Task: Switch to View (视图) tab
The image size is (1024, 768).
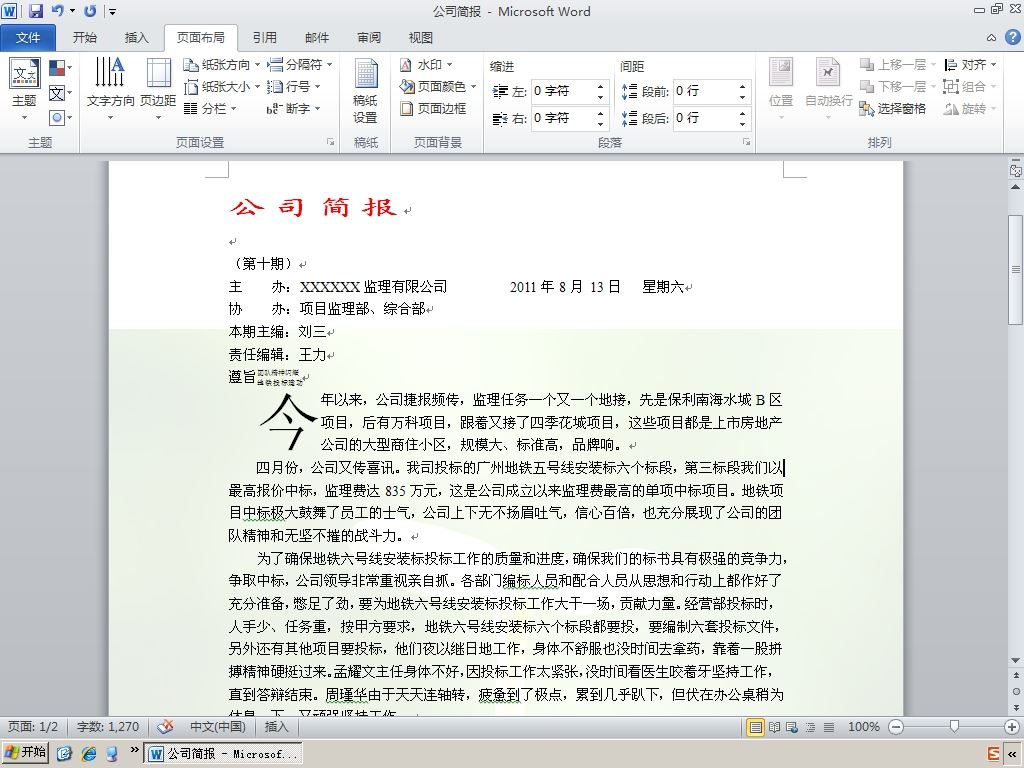Action: (421, 38)
